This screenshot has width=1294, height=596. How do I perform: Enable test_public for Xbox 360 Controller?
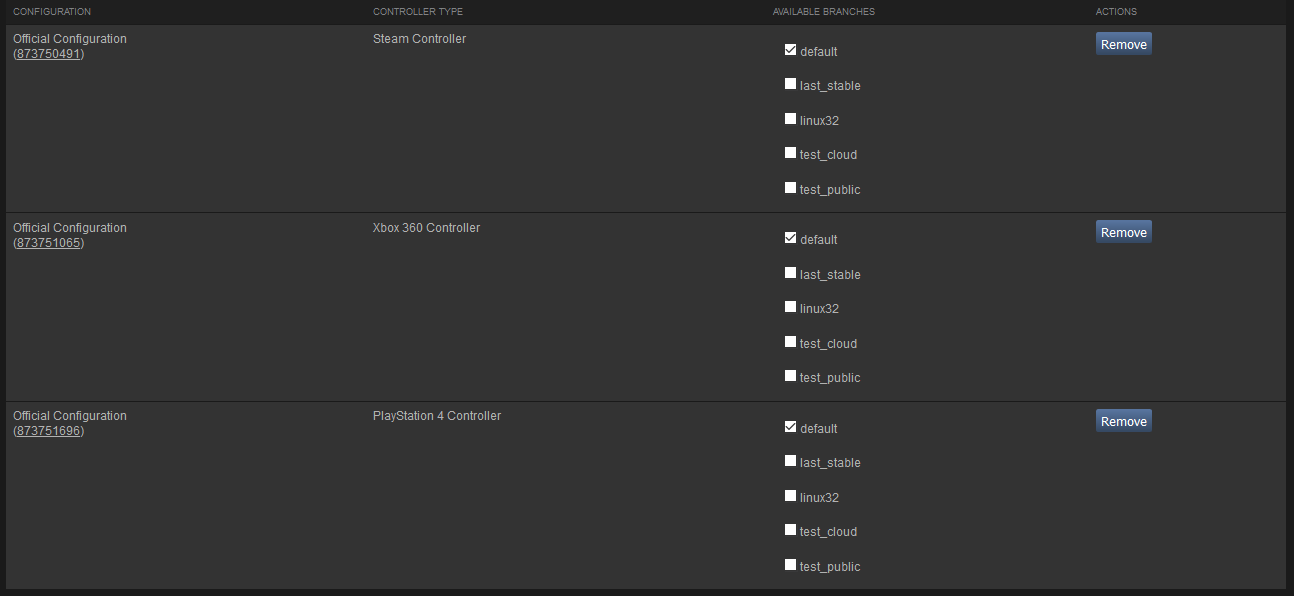pyautogui.click(x=791, y=376)
